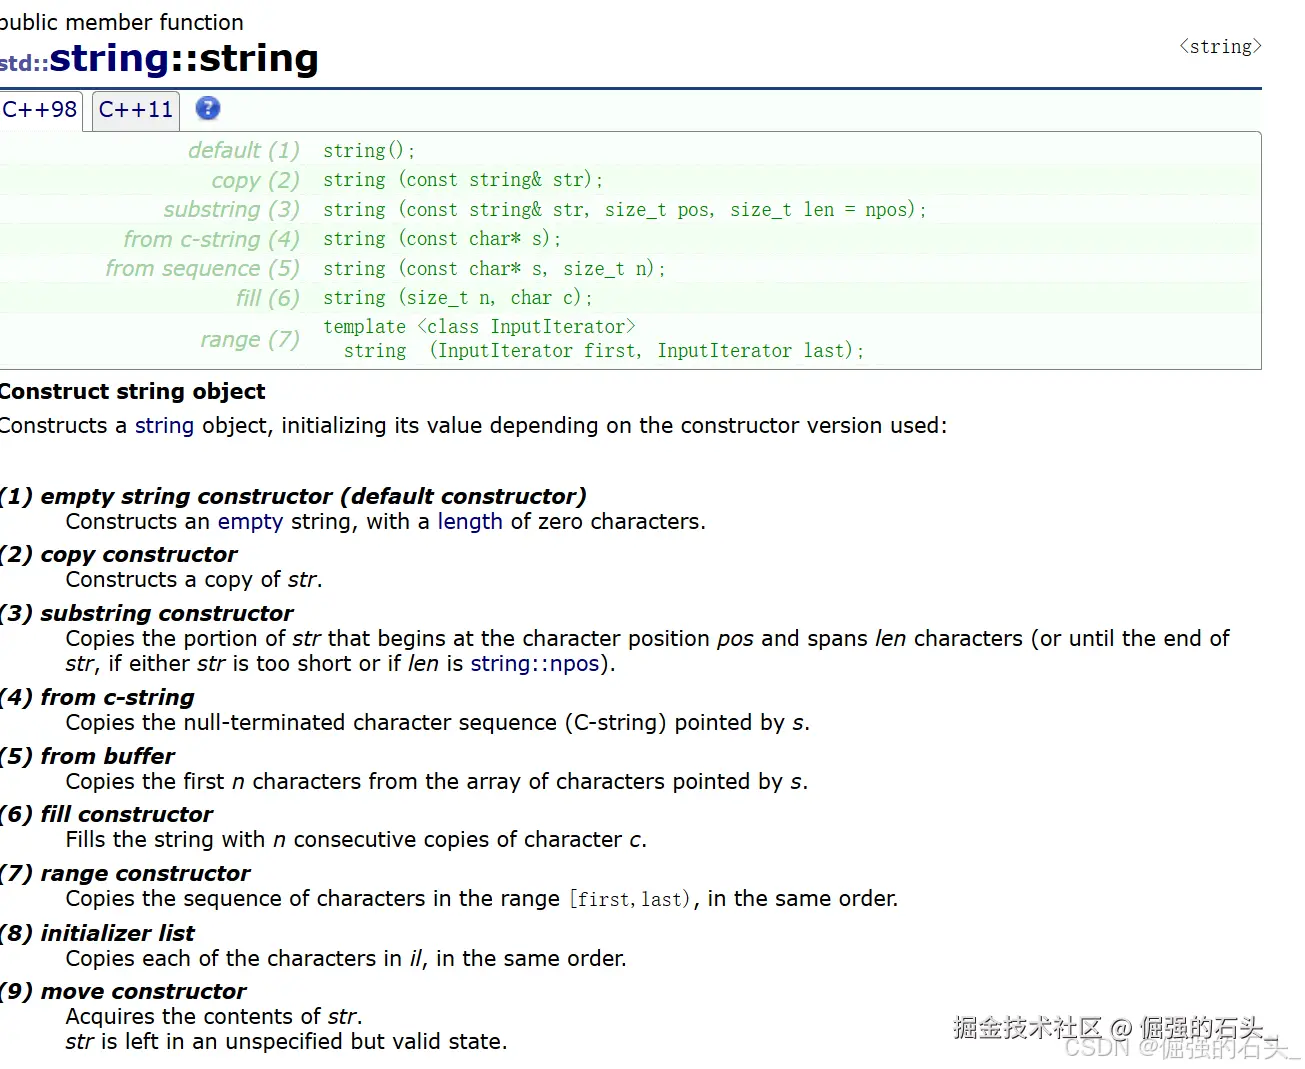The width and height of the screenshot is (1305, 1069).
Task: Click the Construct string object heading
Action: [x=133, y=392]
